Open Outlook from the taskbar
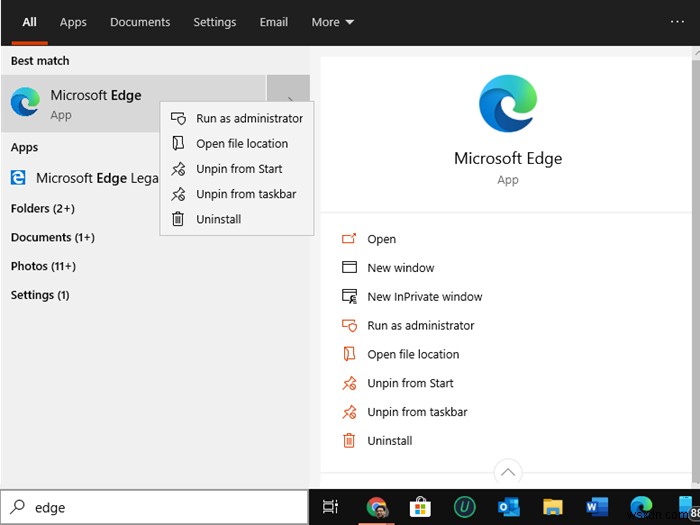This screenshot has height=525, width=700. [508, 507]
